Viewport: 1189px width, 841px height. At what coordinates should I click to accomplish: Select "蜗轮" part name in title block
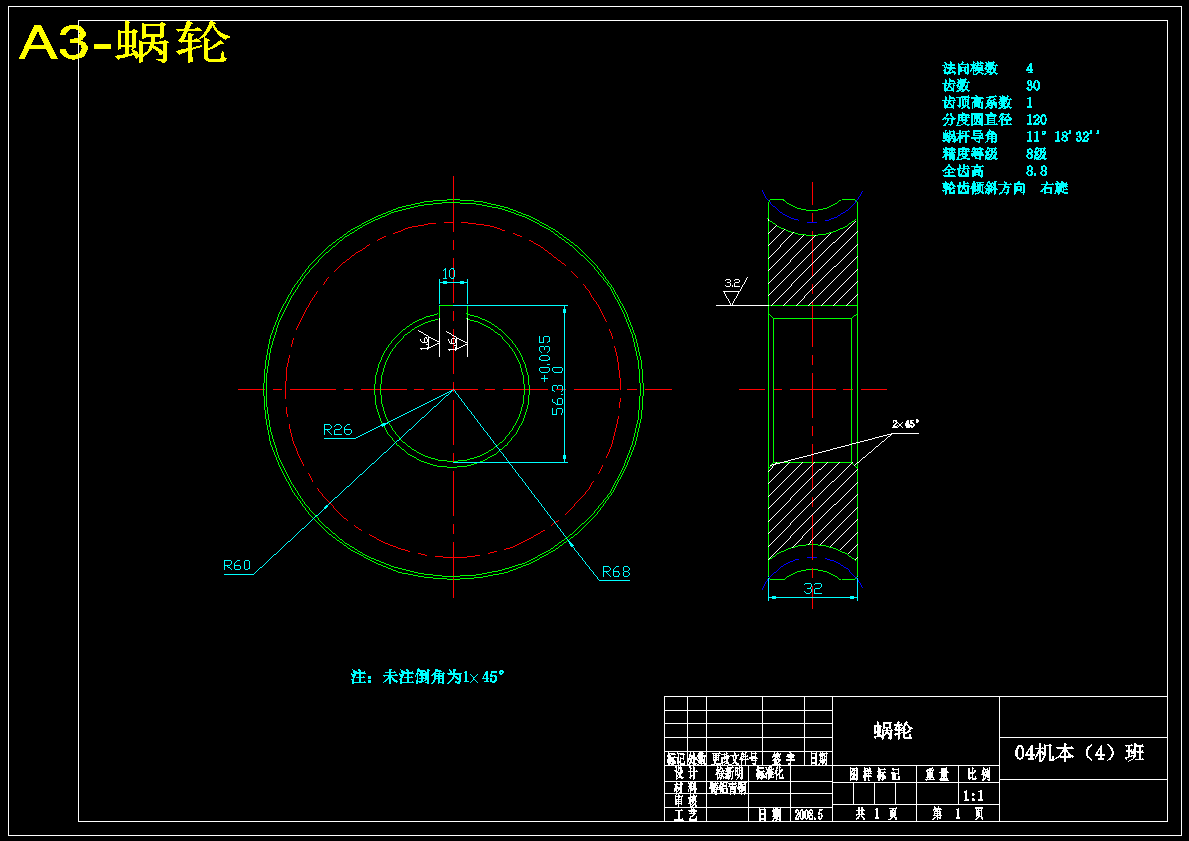point(893,730)
